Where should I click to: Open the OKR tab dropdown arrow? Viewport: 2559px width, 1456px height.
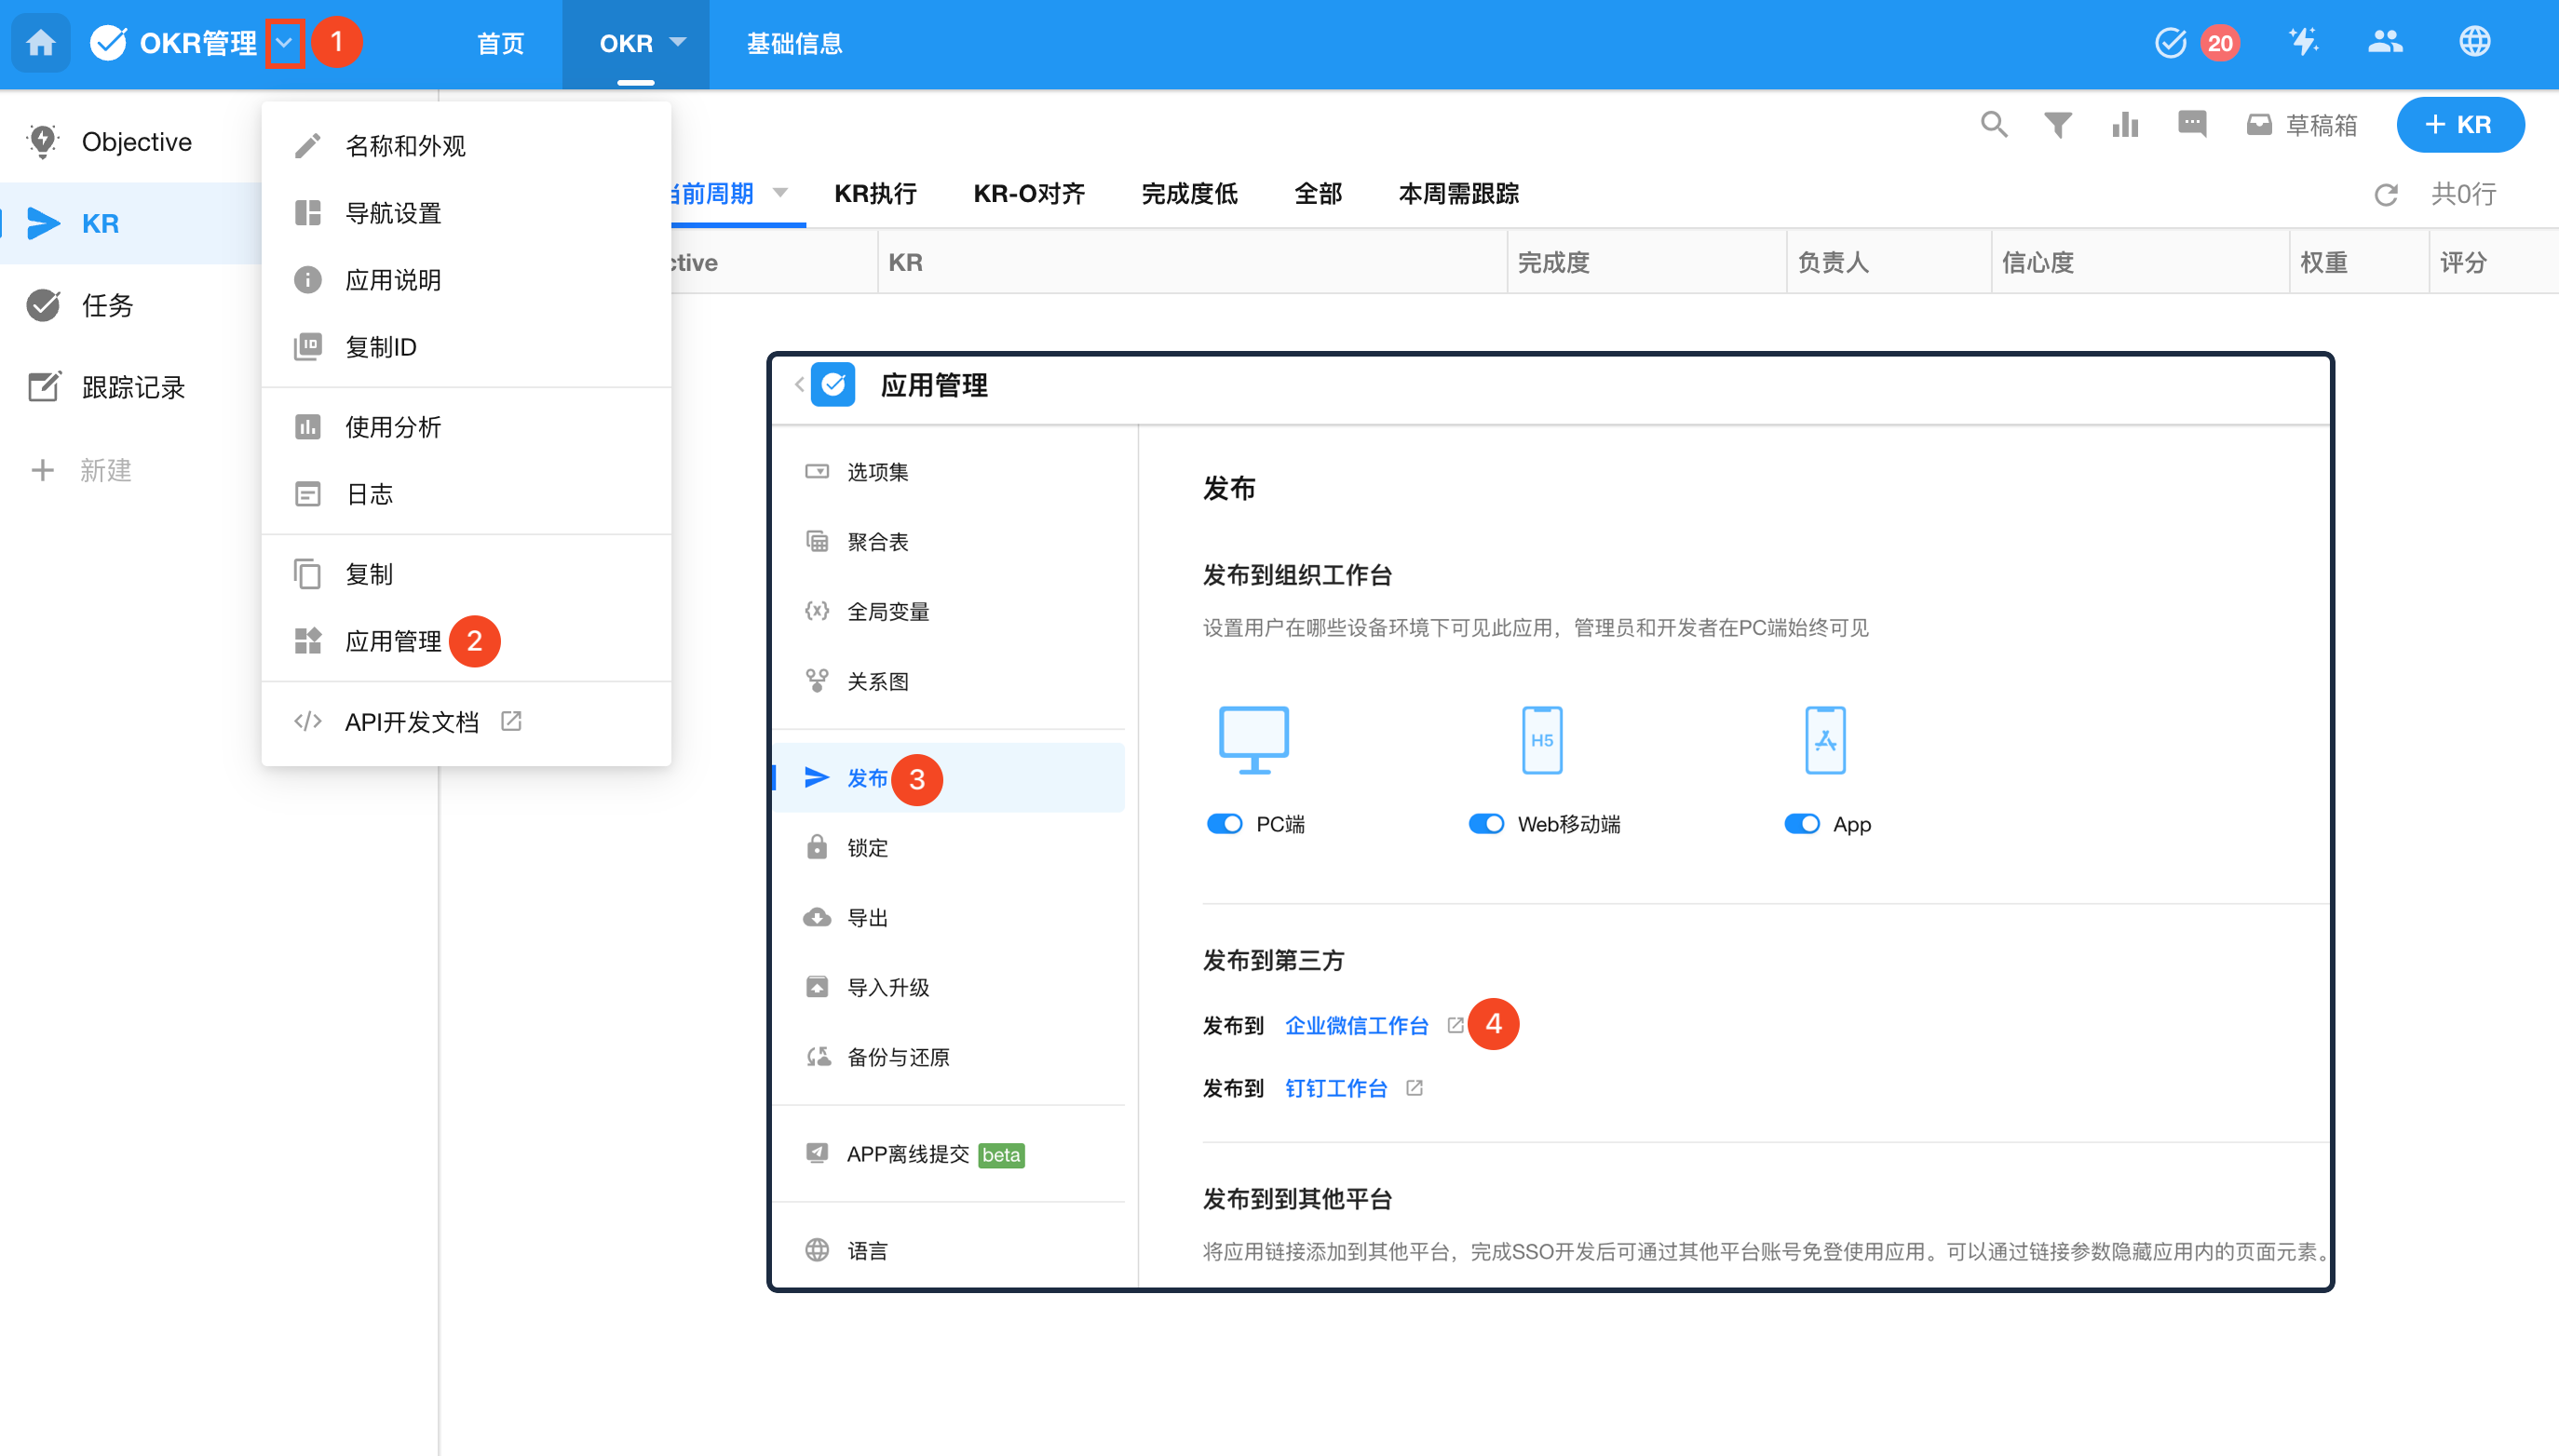(678, 43)
